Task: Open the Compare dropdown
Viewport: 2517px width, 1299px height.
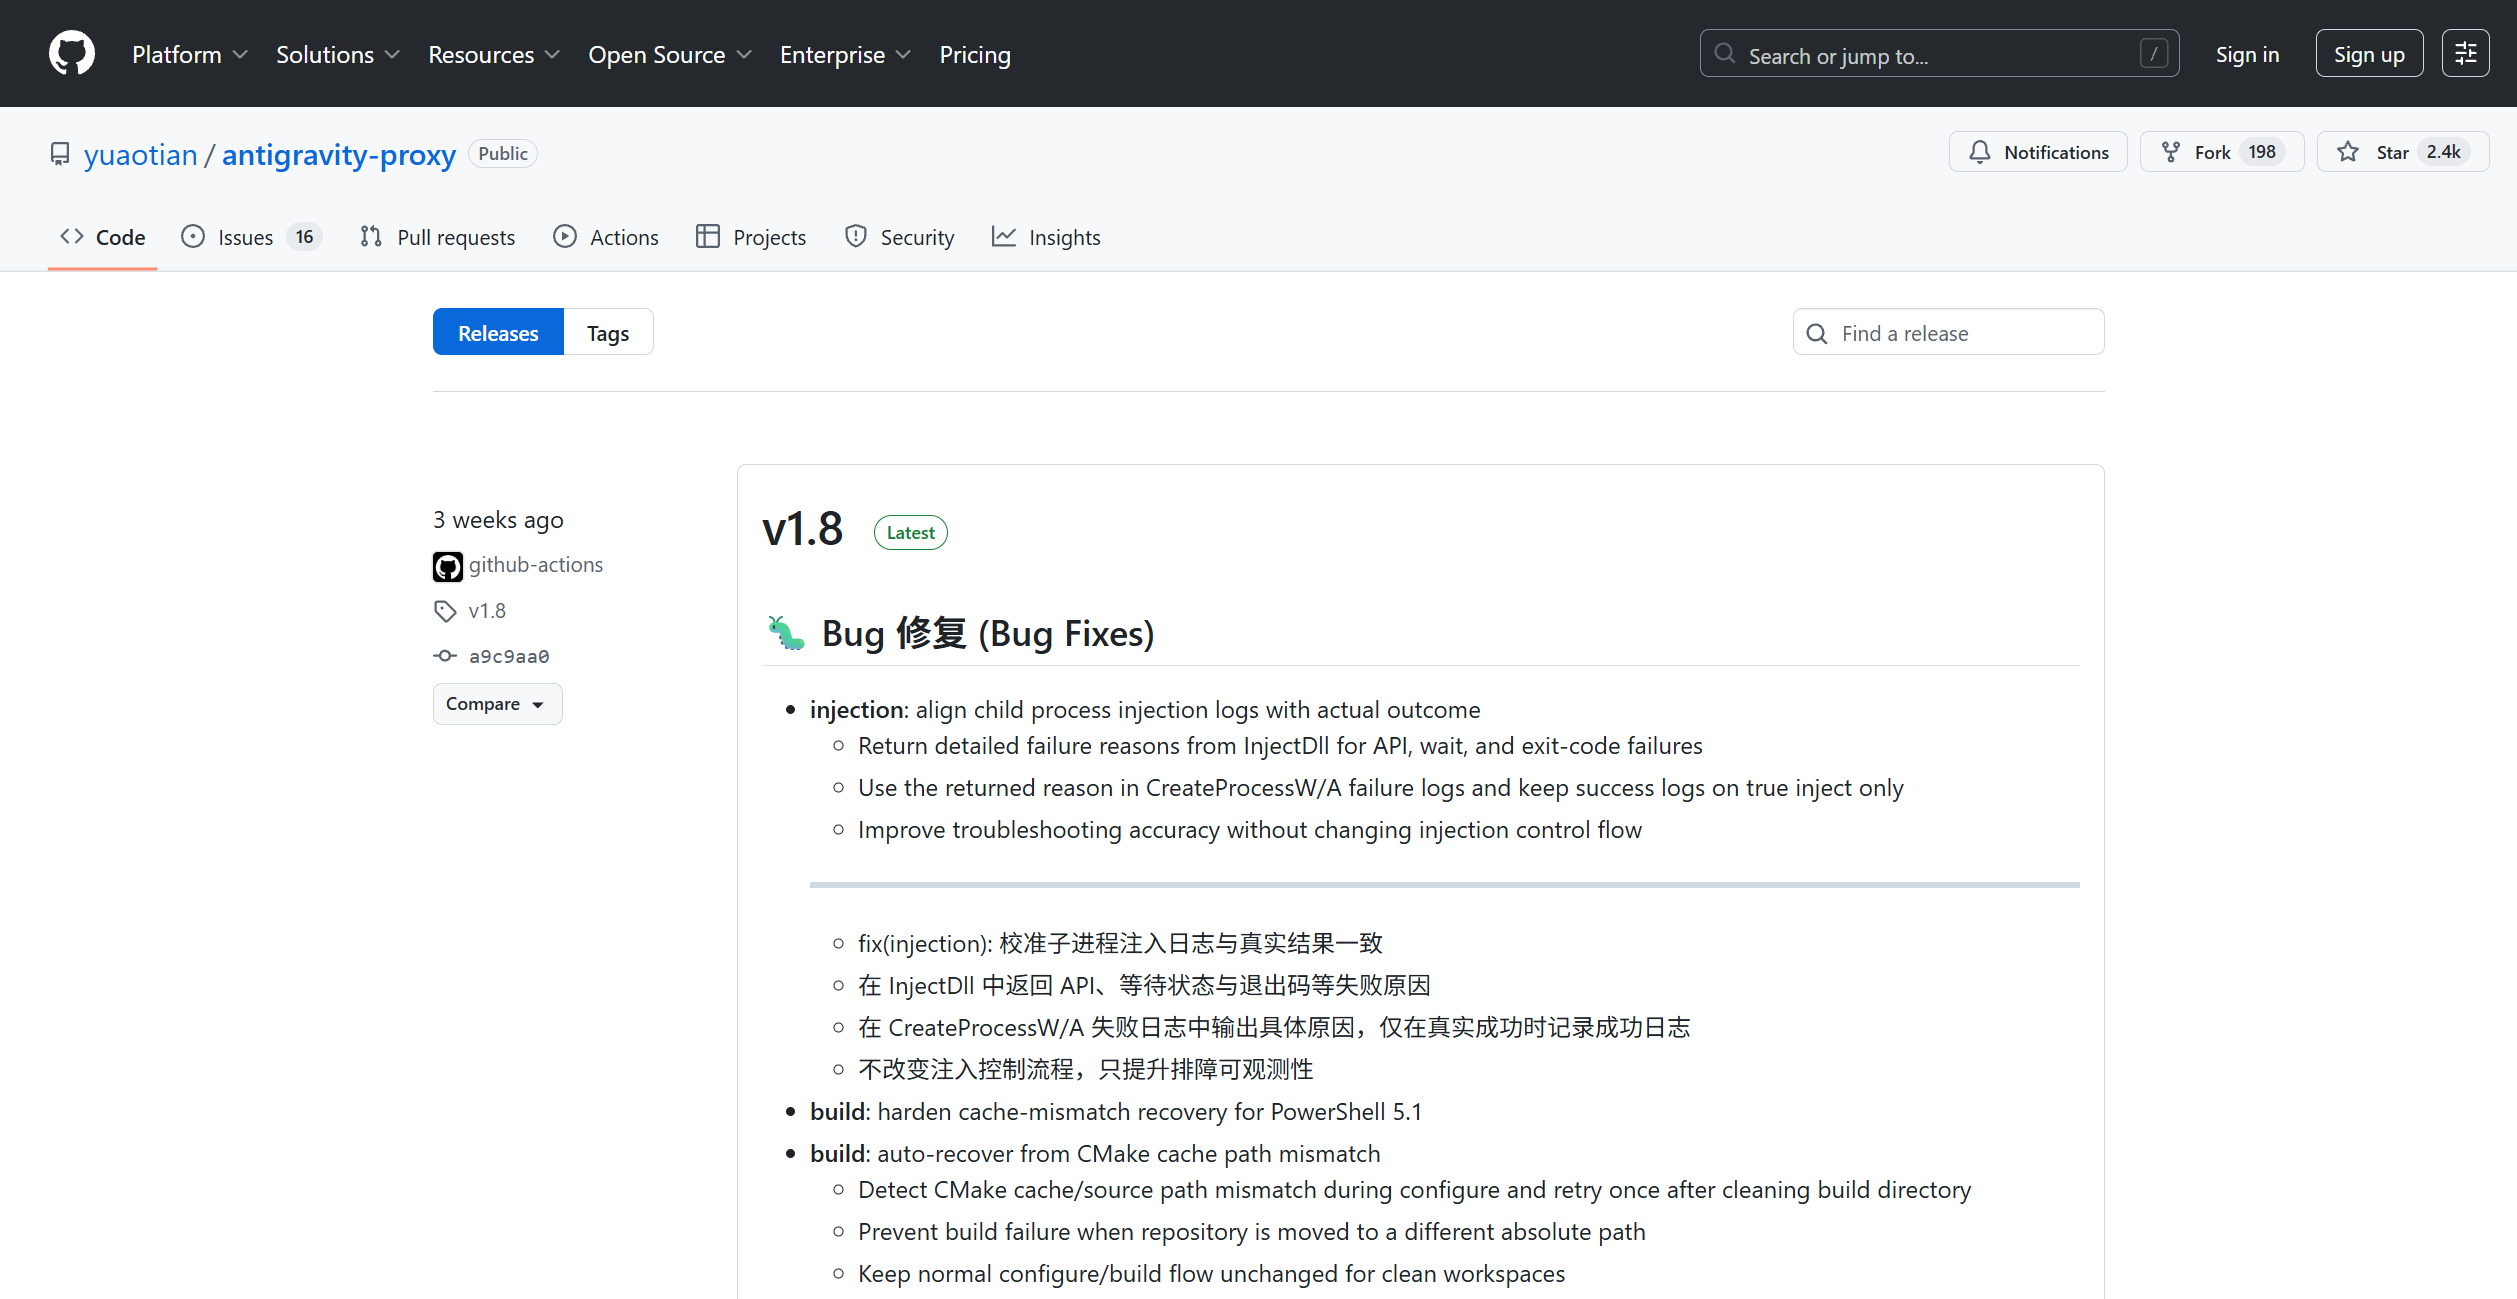Action: [x=497, y=704]
